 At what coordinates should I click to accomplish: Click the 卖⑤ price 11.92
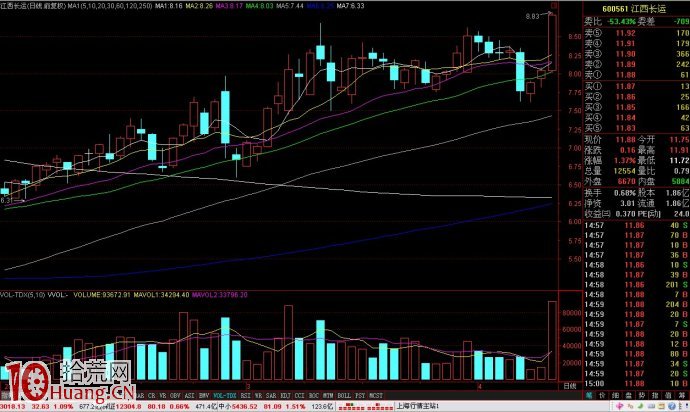coord(625,33)
